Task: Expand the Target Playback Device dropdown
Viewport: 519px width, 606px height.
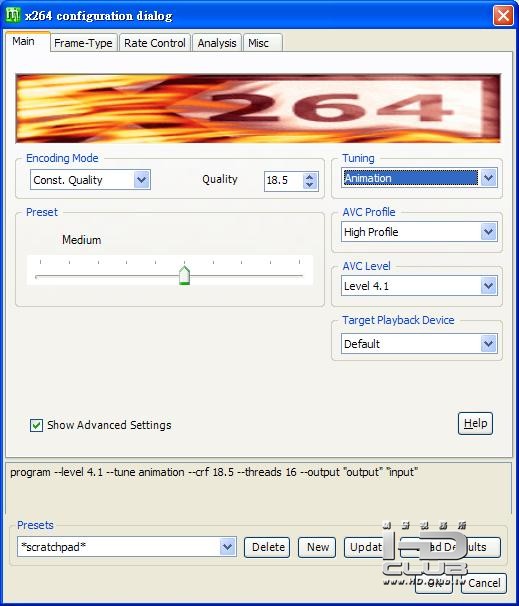Action: pyautogui.click(x=419, y=344)
